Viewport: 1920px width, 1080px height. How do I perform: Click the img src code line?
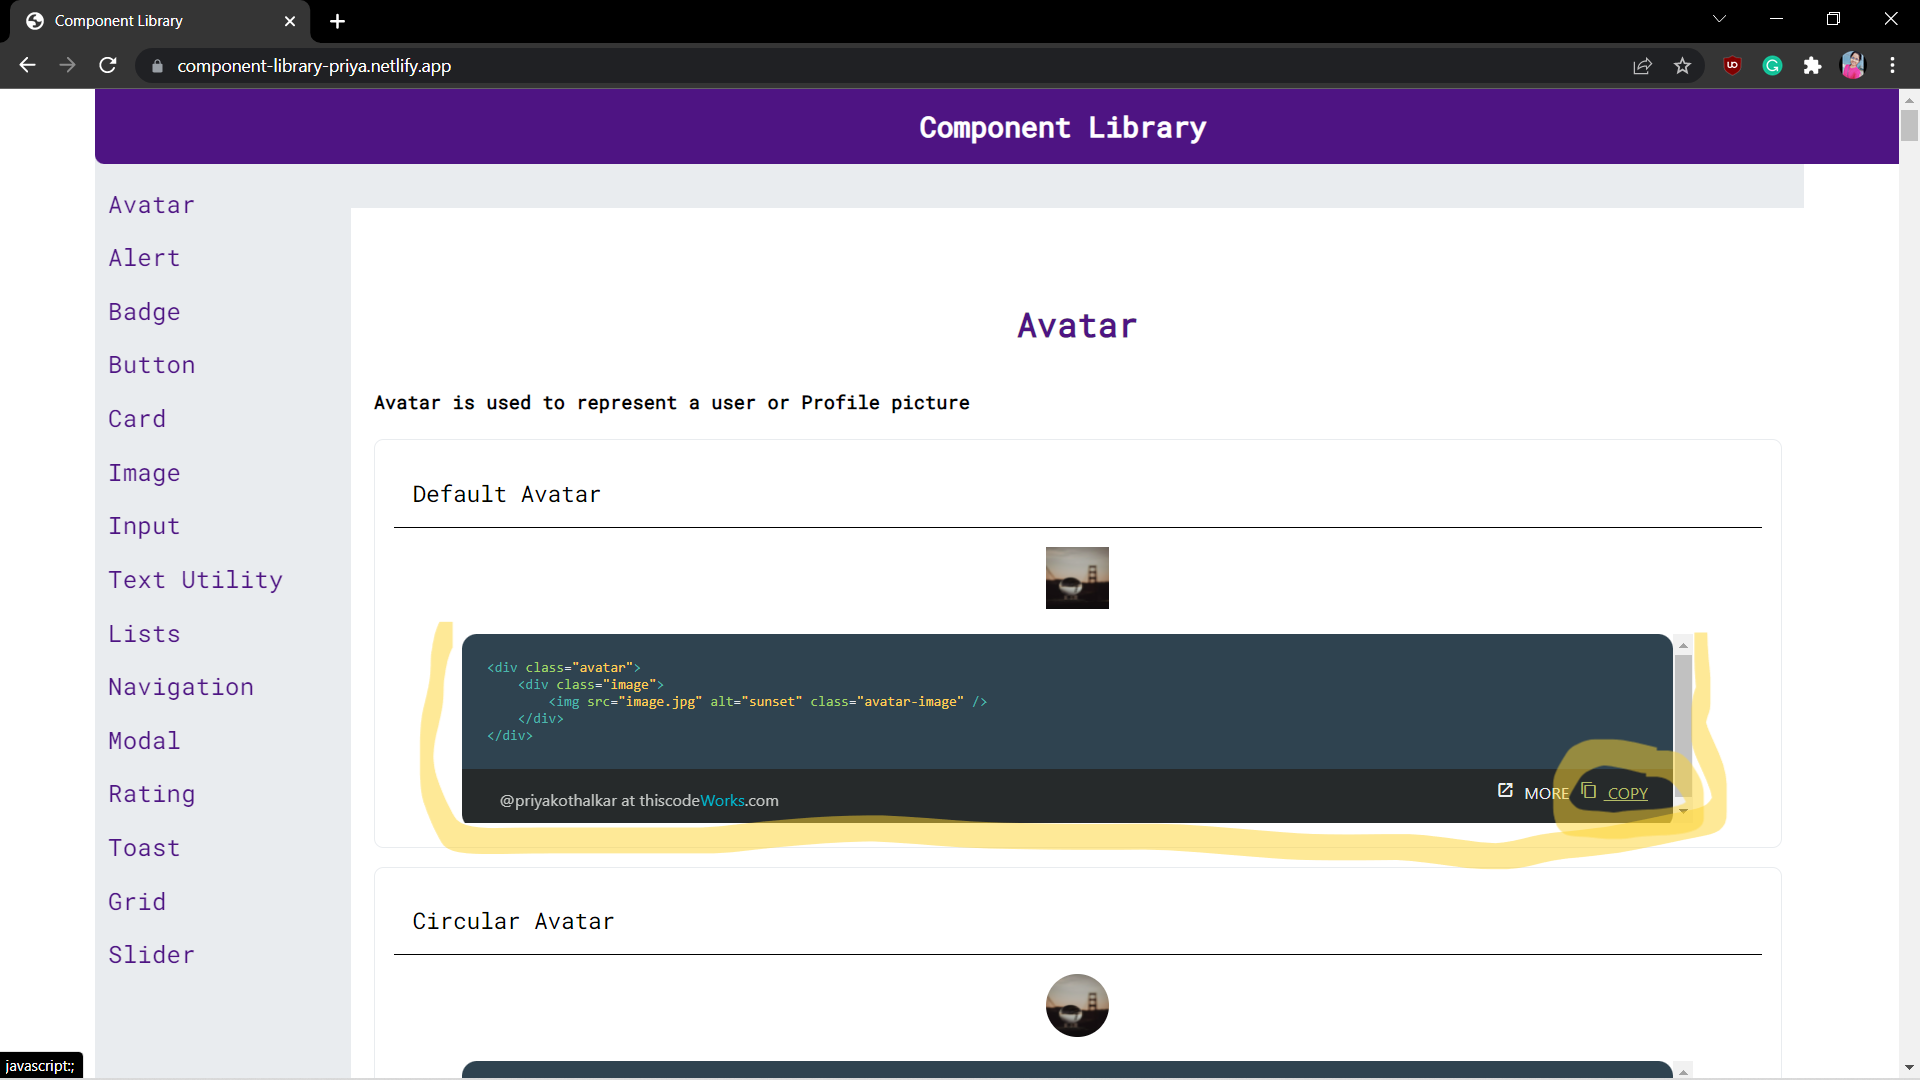[x=768, y=702]
